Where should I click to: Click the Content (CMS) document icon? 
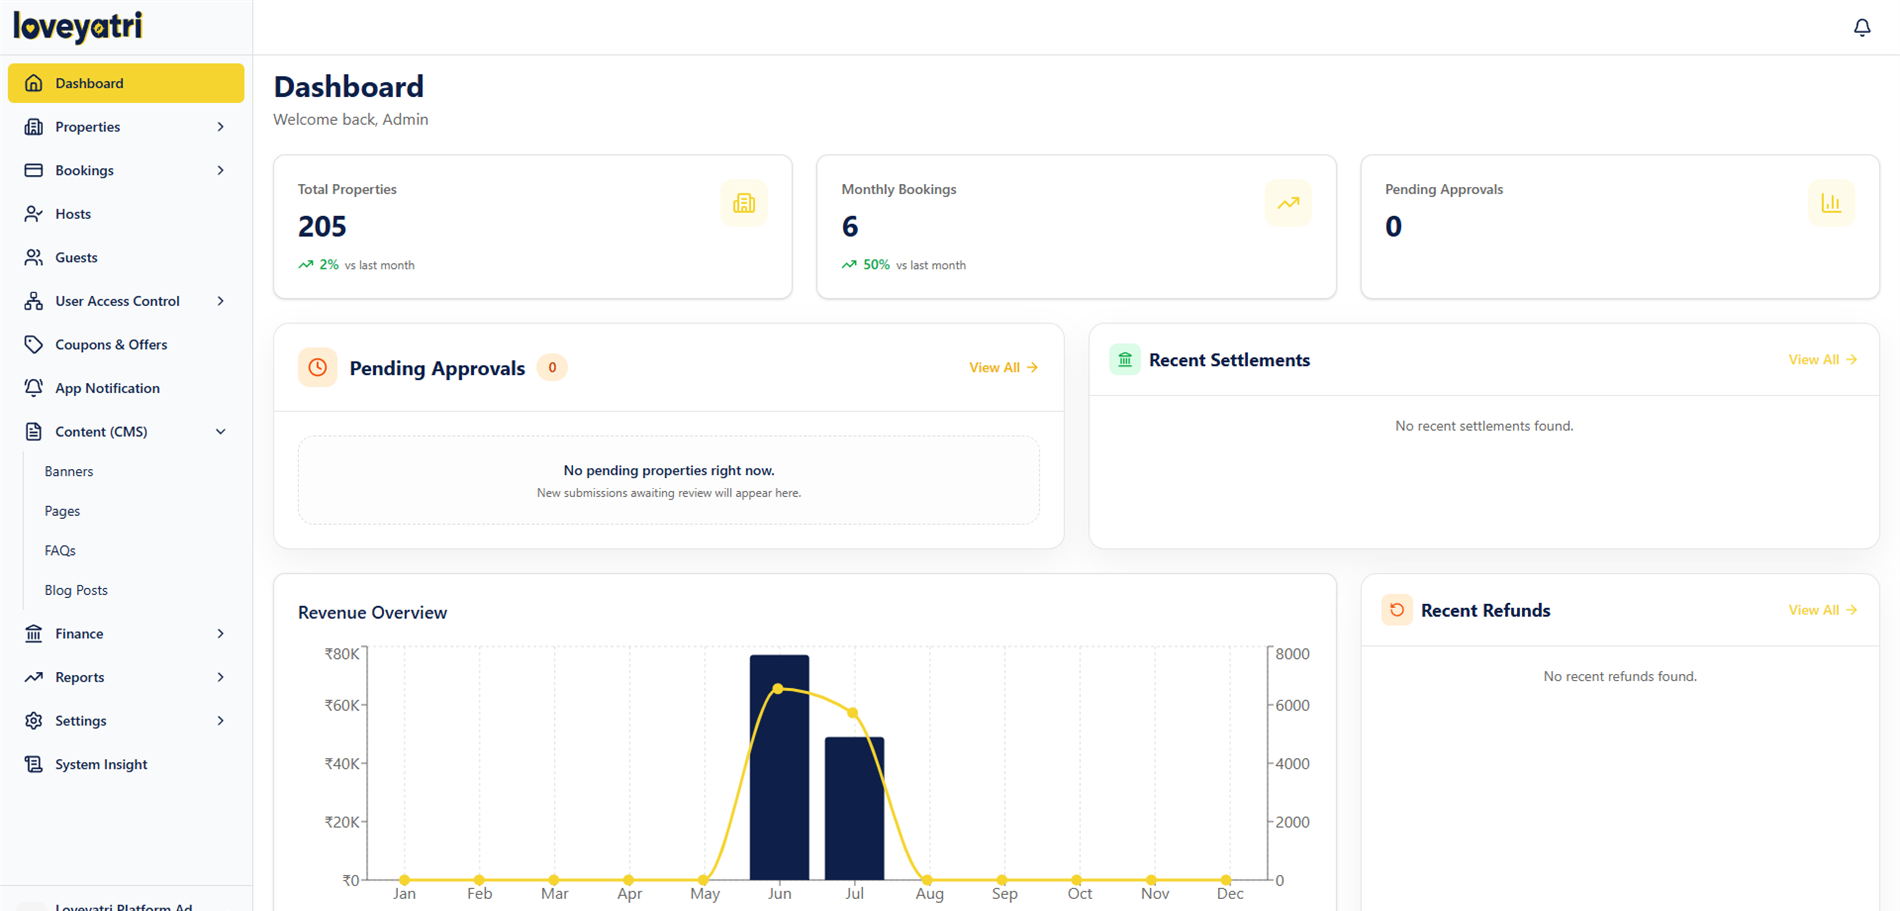click(x=34, y=431)
